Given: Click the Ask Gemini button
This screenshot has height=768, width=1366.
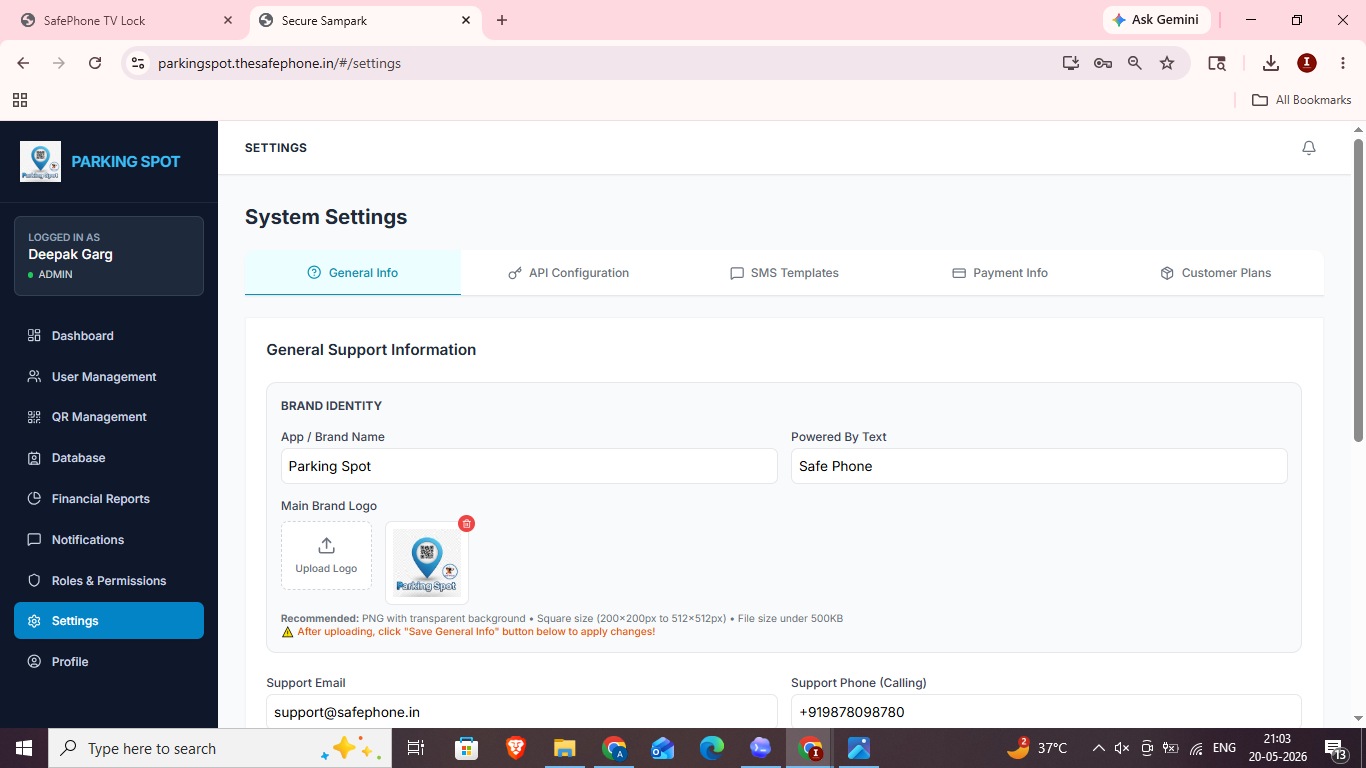Looking at the screenshot, I should (1156, 20).
